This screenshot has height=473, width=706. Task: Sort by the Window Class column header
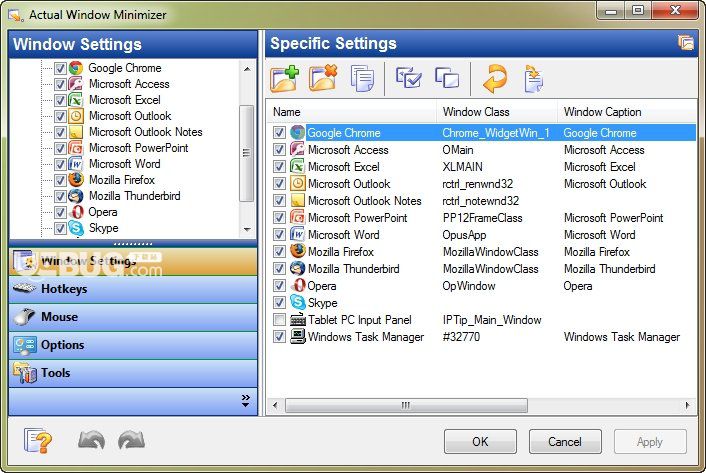coord(497,112)
